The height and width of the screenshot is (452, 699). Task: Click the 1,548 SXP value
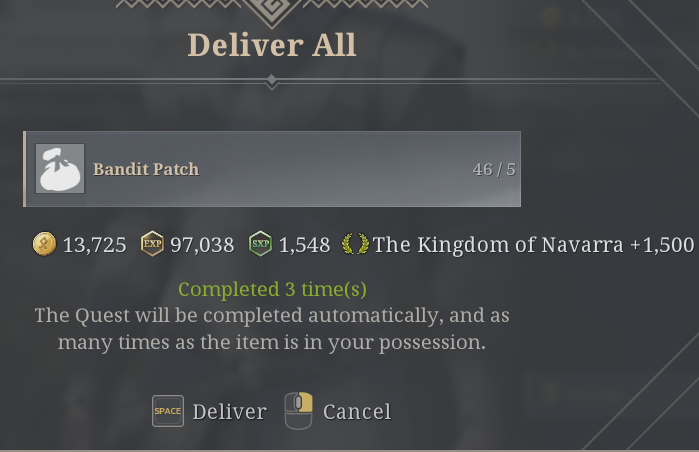(x=304, y=245)
